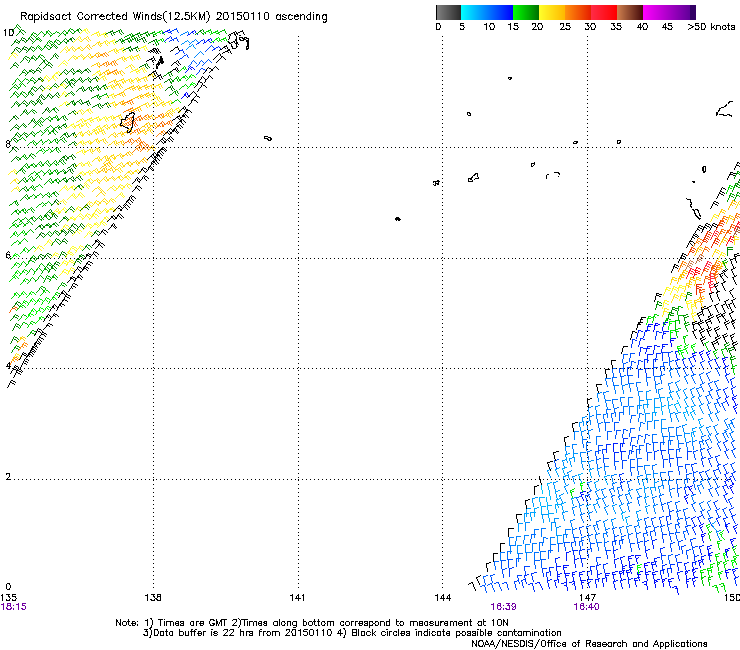Click the brown 35-40 knots color swatch

coord(630,12)
